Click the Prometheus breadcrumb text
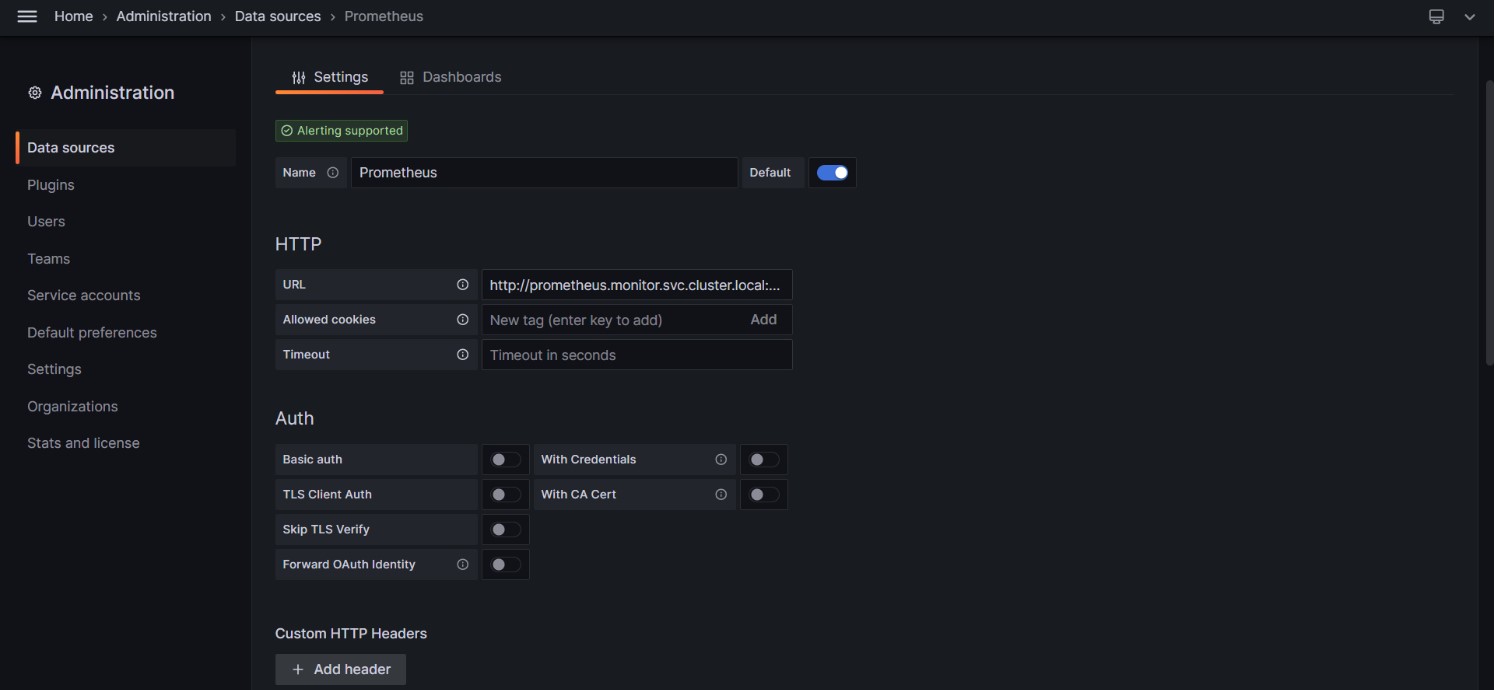The height and width of the screenshot is (690, 1495). tap(384, 16)
